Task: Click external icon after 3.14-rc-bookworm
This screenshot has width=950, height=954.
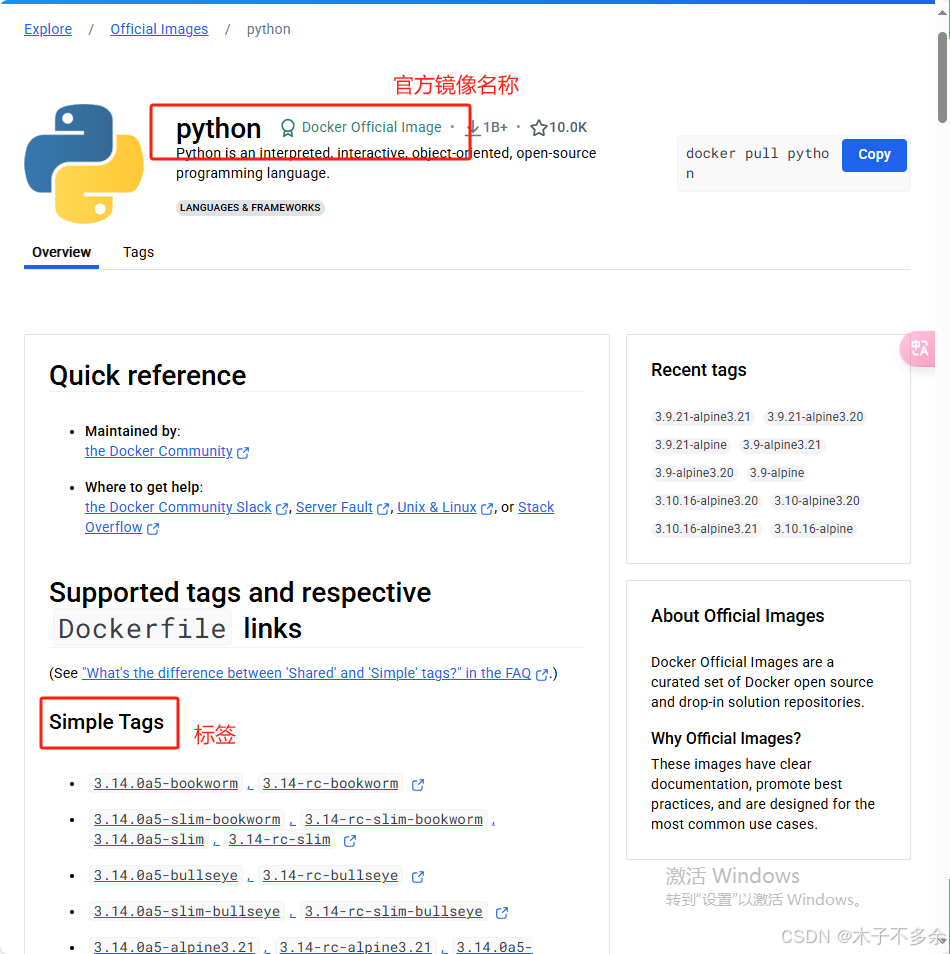Action: (417, 785)
